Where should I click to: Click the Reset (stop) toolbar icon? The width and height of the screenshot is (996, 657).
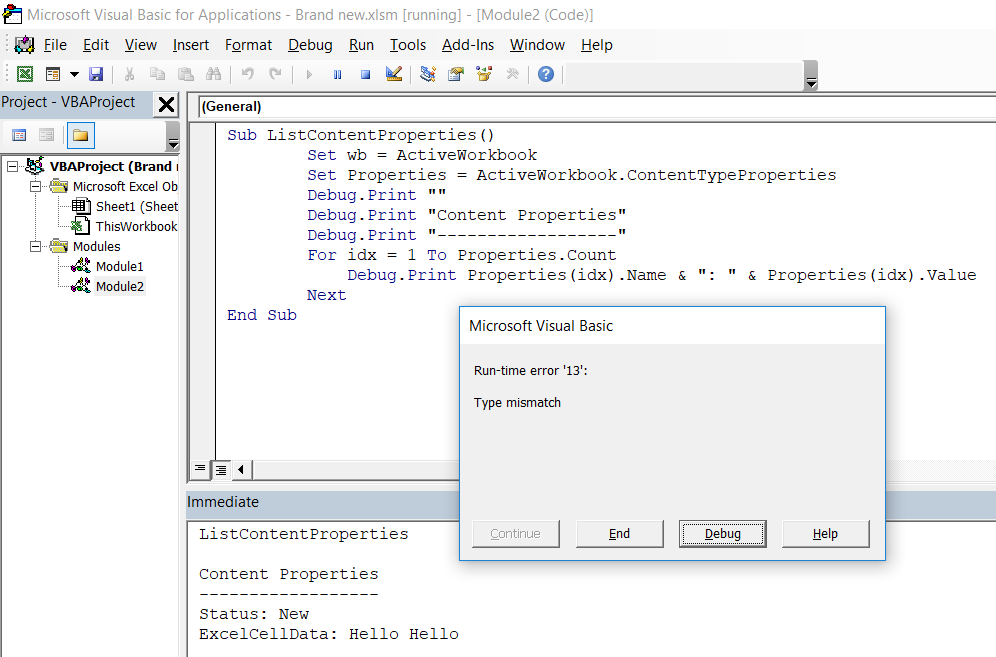365,74
